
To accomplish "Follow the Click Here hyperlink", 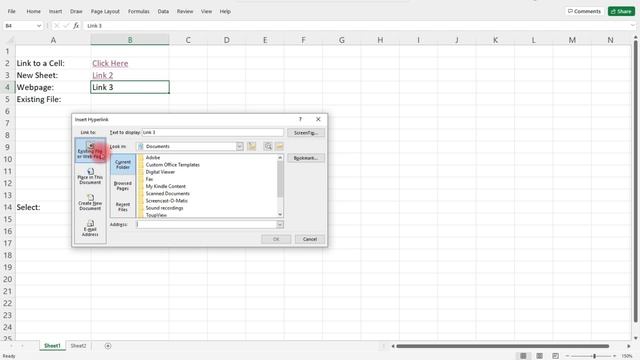I will click(110, 63).
